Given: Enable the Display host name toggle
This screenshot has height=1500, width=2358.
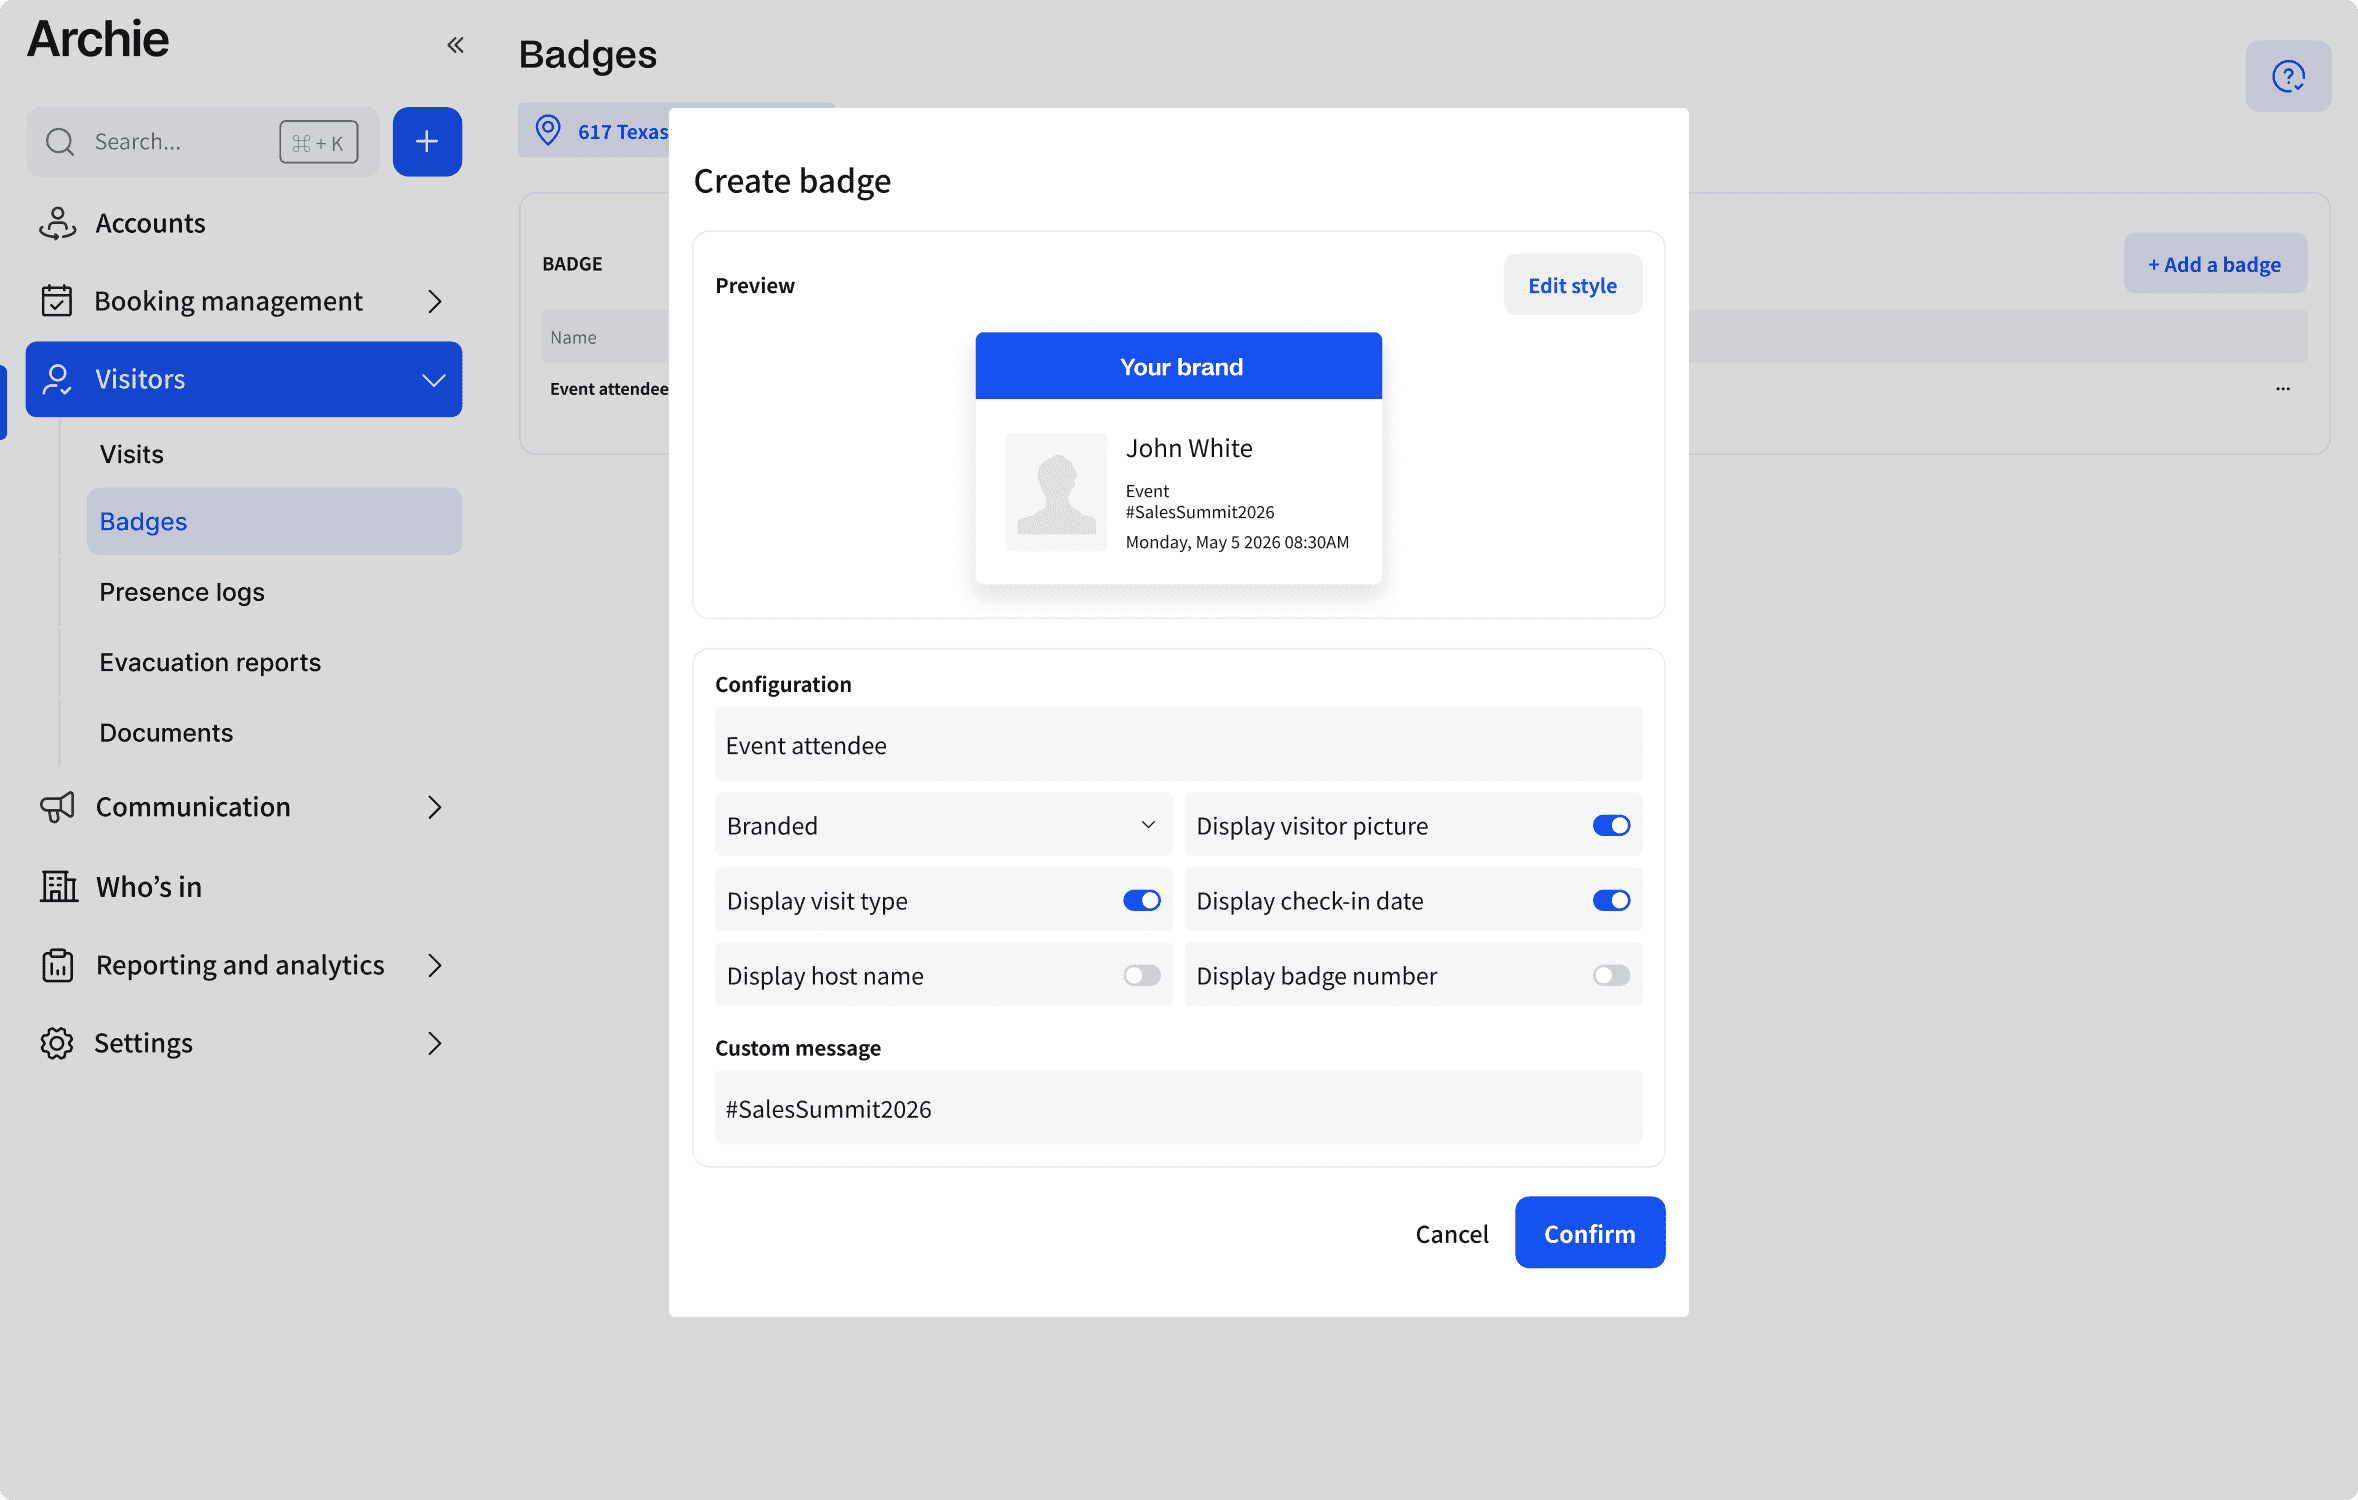Looking at the screenshot, I should (1143, 975).
